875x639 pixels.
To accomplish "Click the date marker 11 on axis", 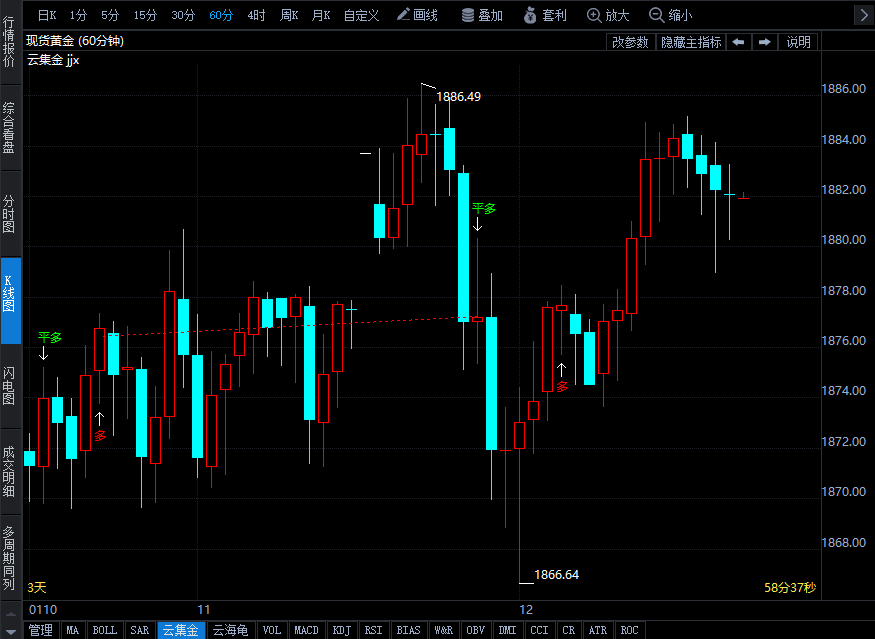I will click(204, 609).
